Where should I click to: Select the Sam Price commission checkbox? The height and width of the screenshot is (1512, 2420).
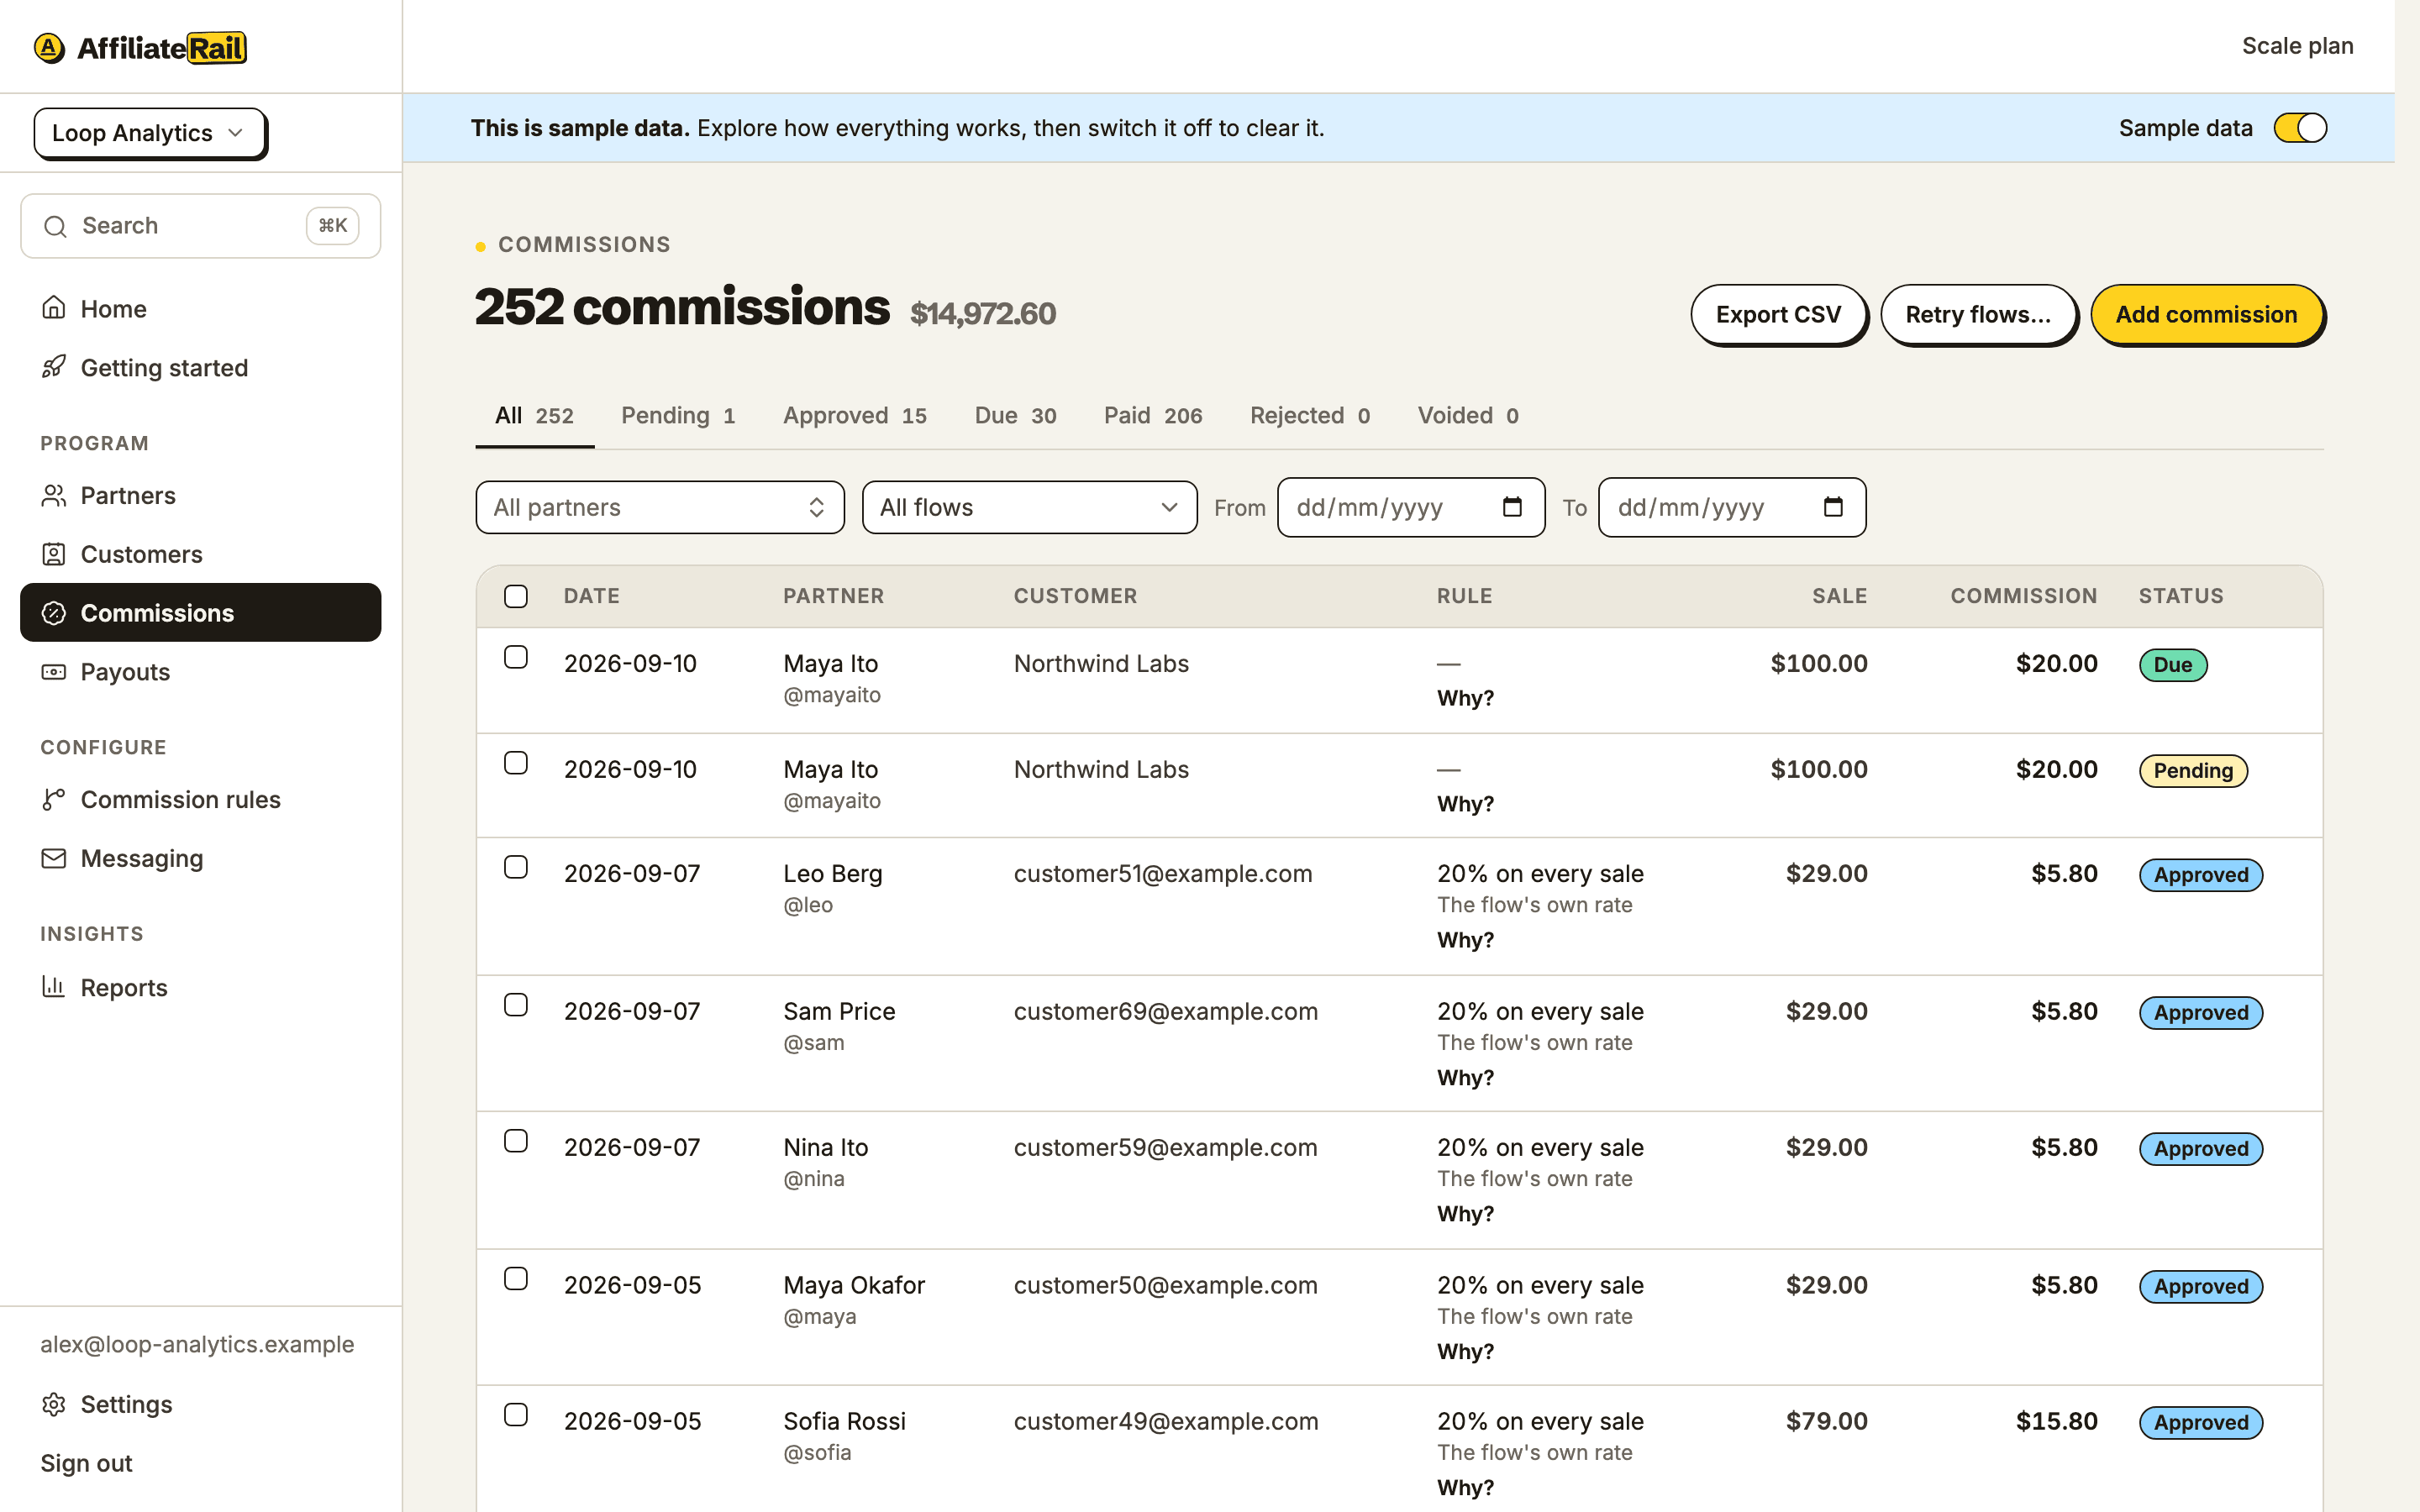(516, 1005)
